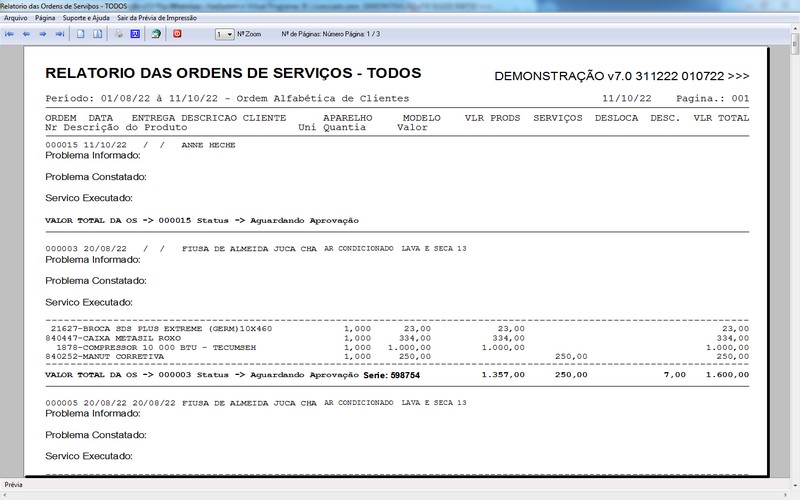Click the DEMONSTRAÇÃO v7.0 text
The width and height of the screenshot is (800, 500).
click(x=621, y=76)
